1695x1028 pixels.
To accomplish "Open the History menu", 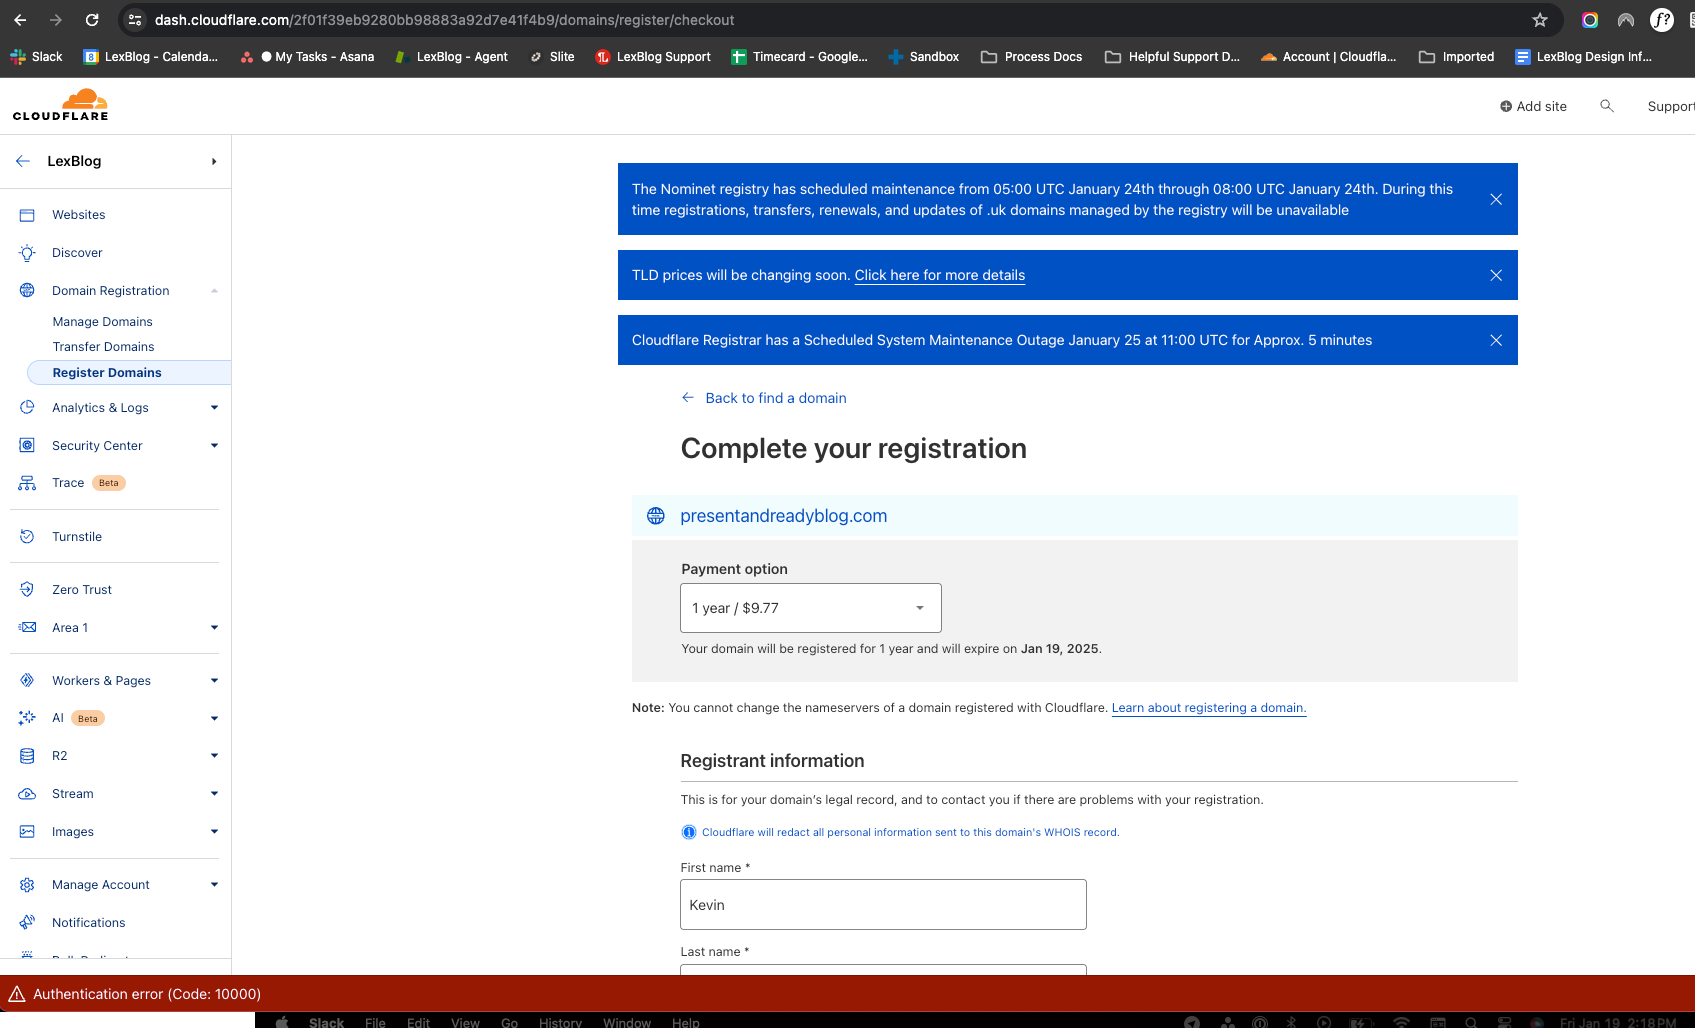I will point(560,1022).
